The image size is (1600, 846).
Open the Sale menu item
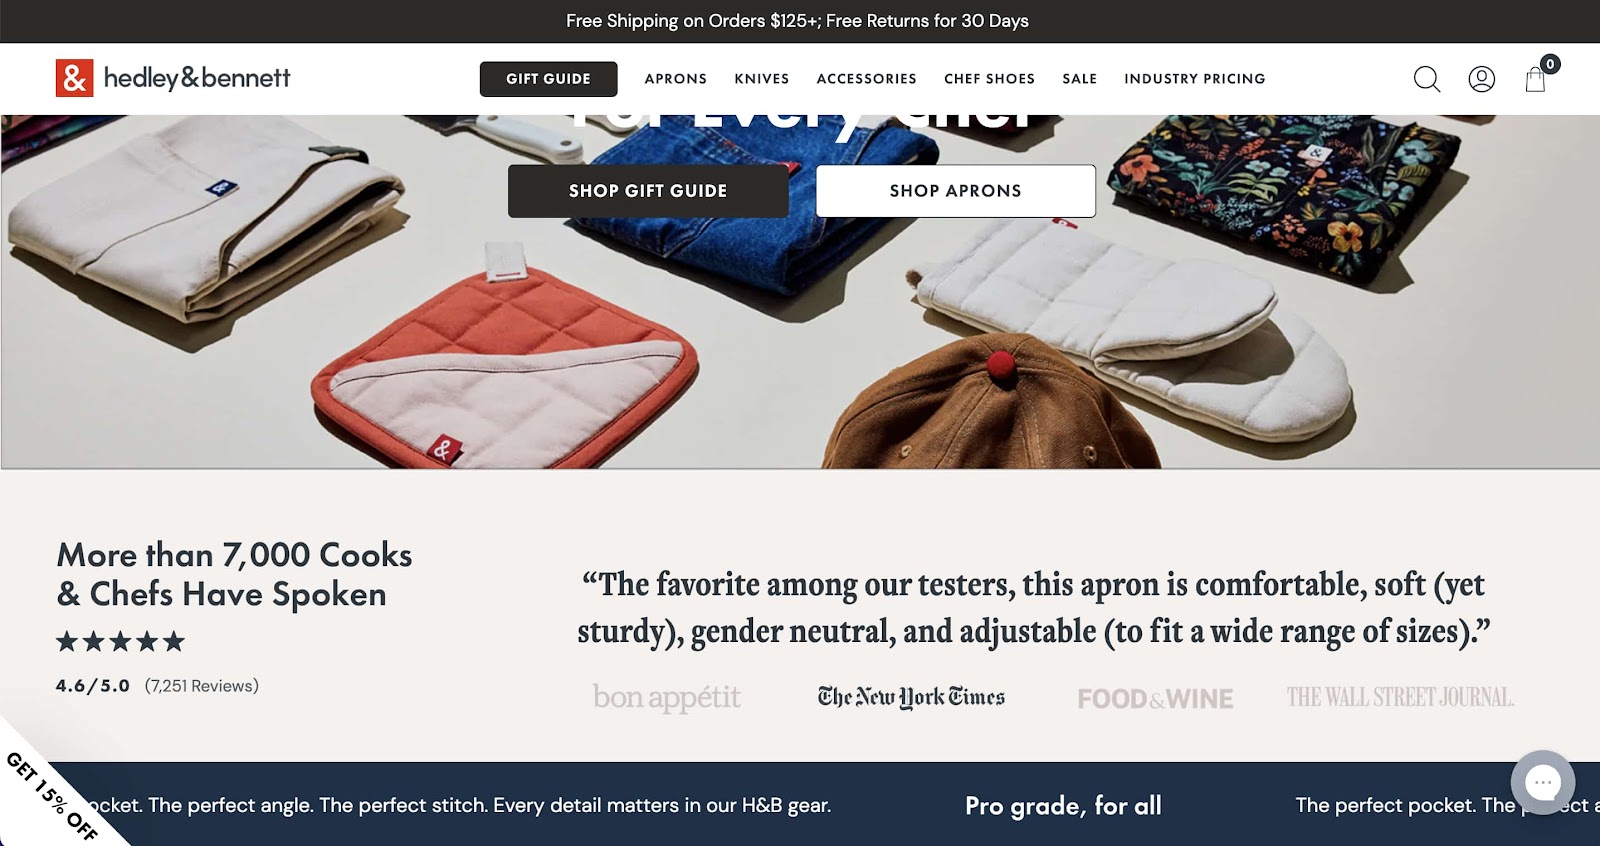tap(1080, 79)
